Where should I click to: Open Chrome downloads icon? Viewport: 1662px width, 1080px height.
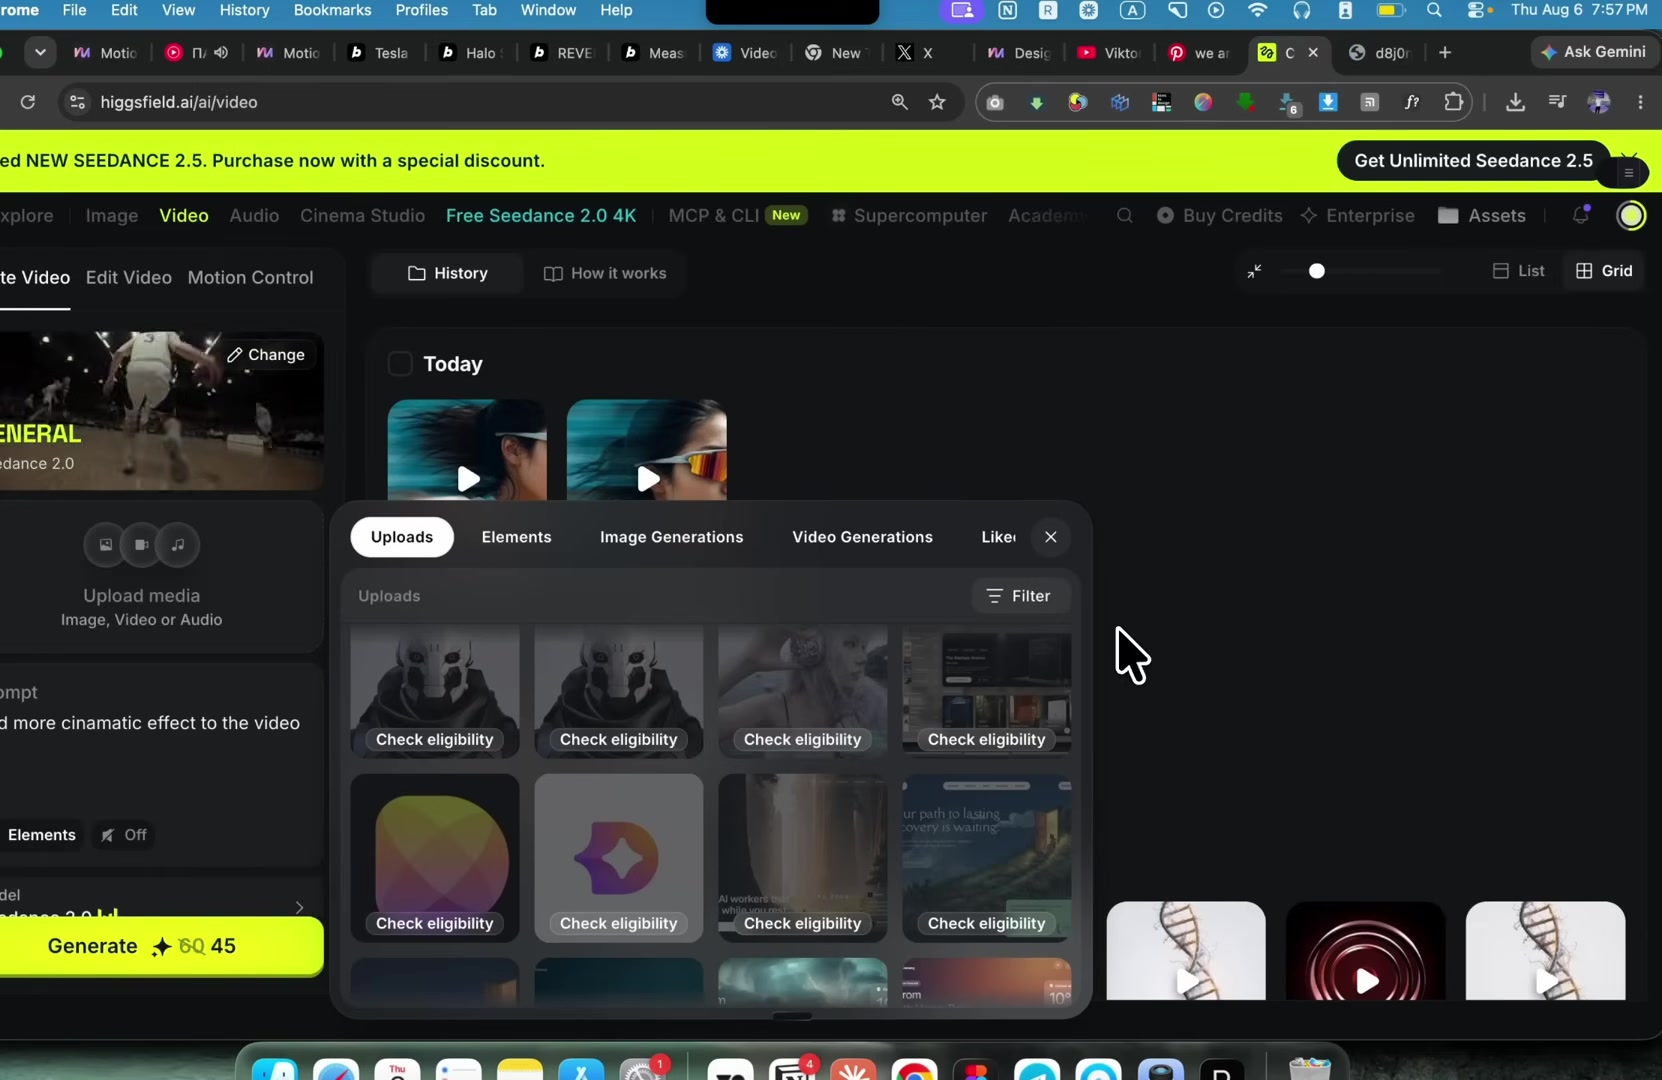click(x=1515, y=102)
